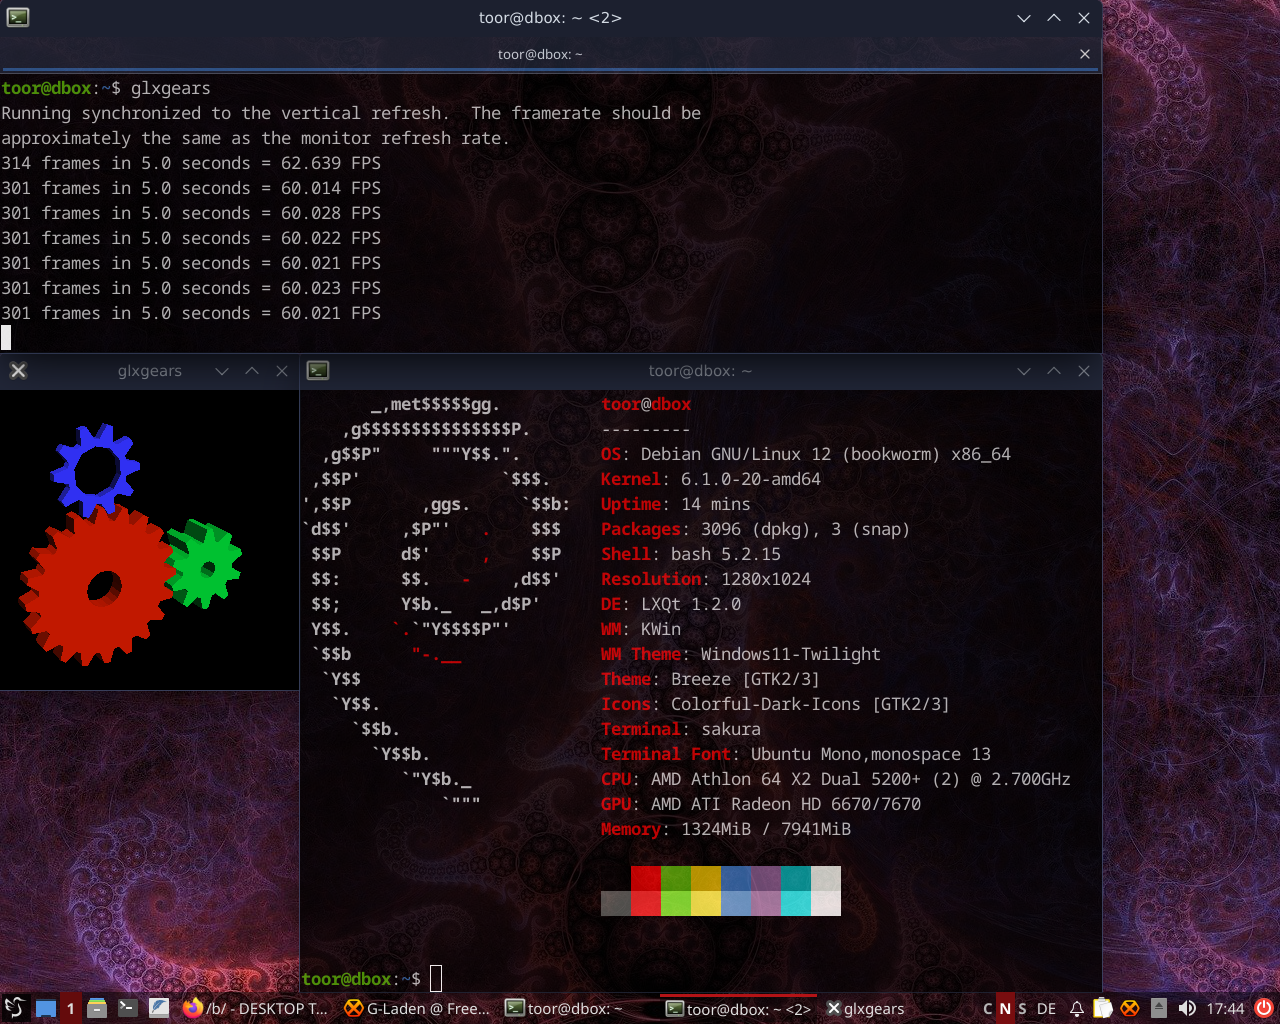Open the notifications bell in the tray
Image resolution: width=1280 pixels, height=1024 pixels.
tap(1077, 1009)
